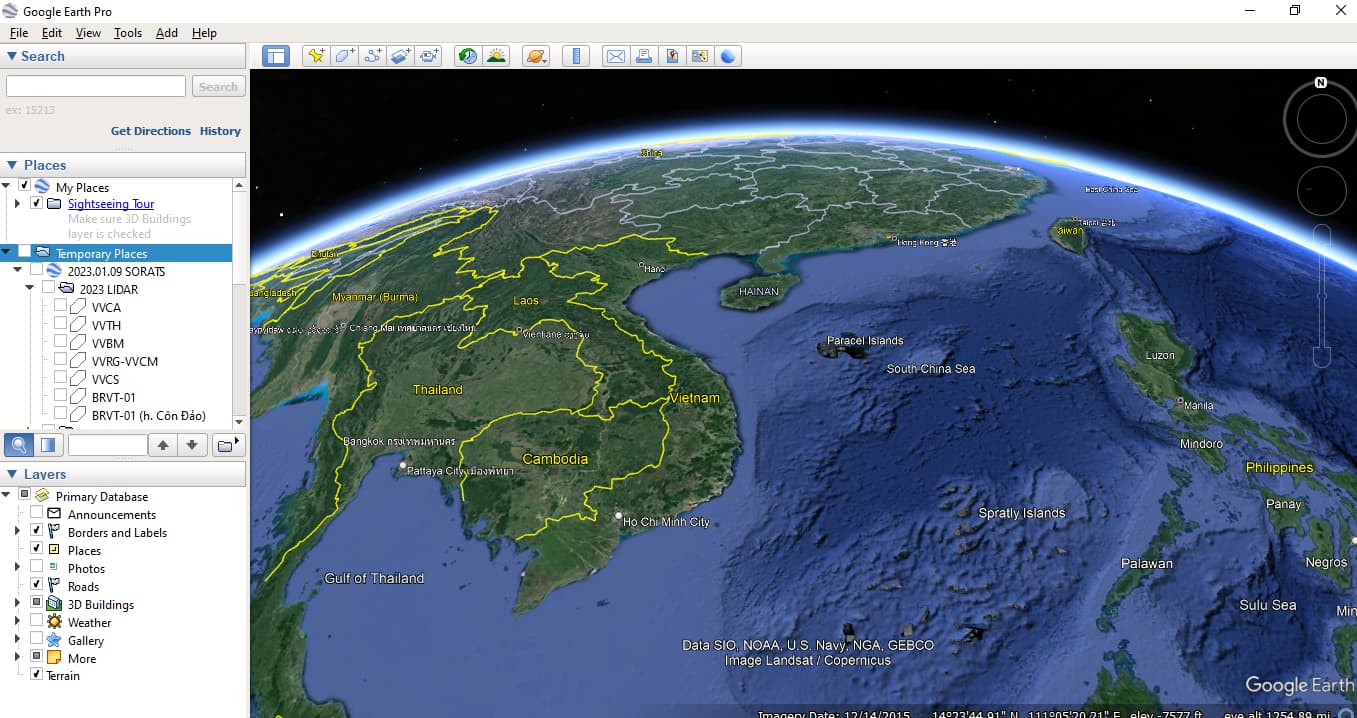
Task: Disable the Borders and Labels layer
Action: point(36,532)
